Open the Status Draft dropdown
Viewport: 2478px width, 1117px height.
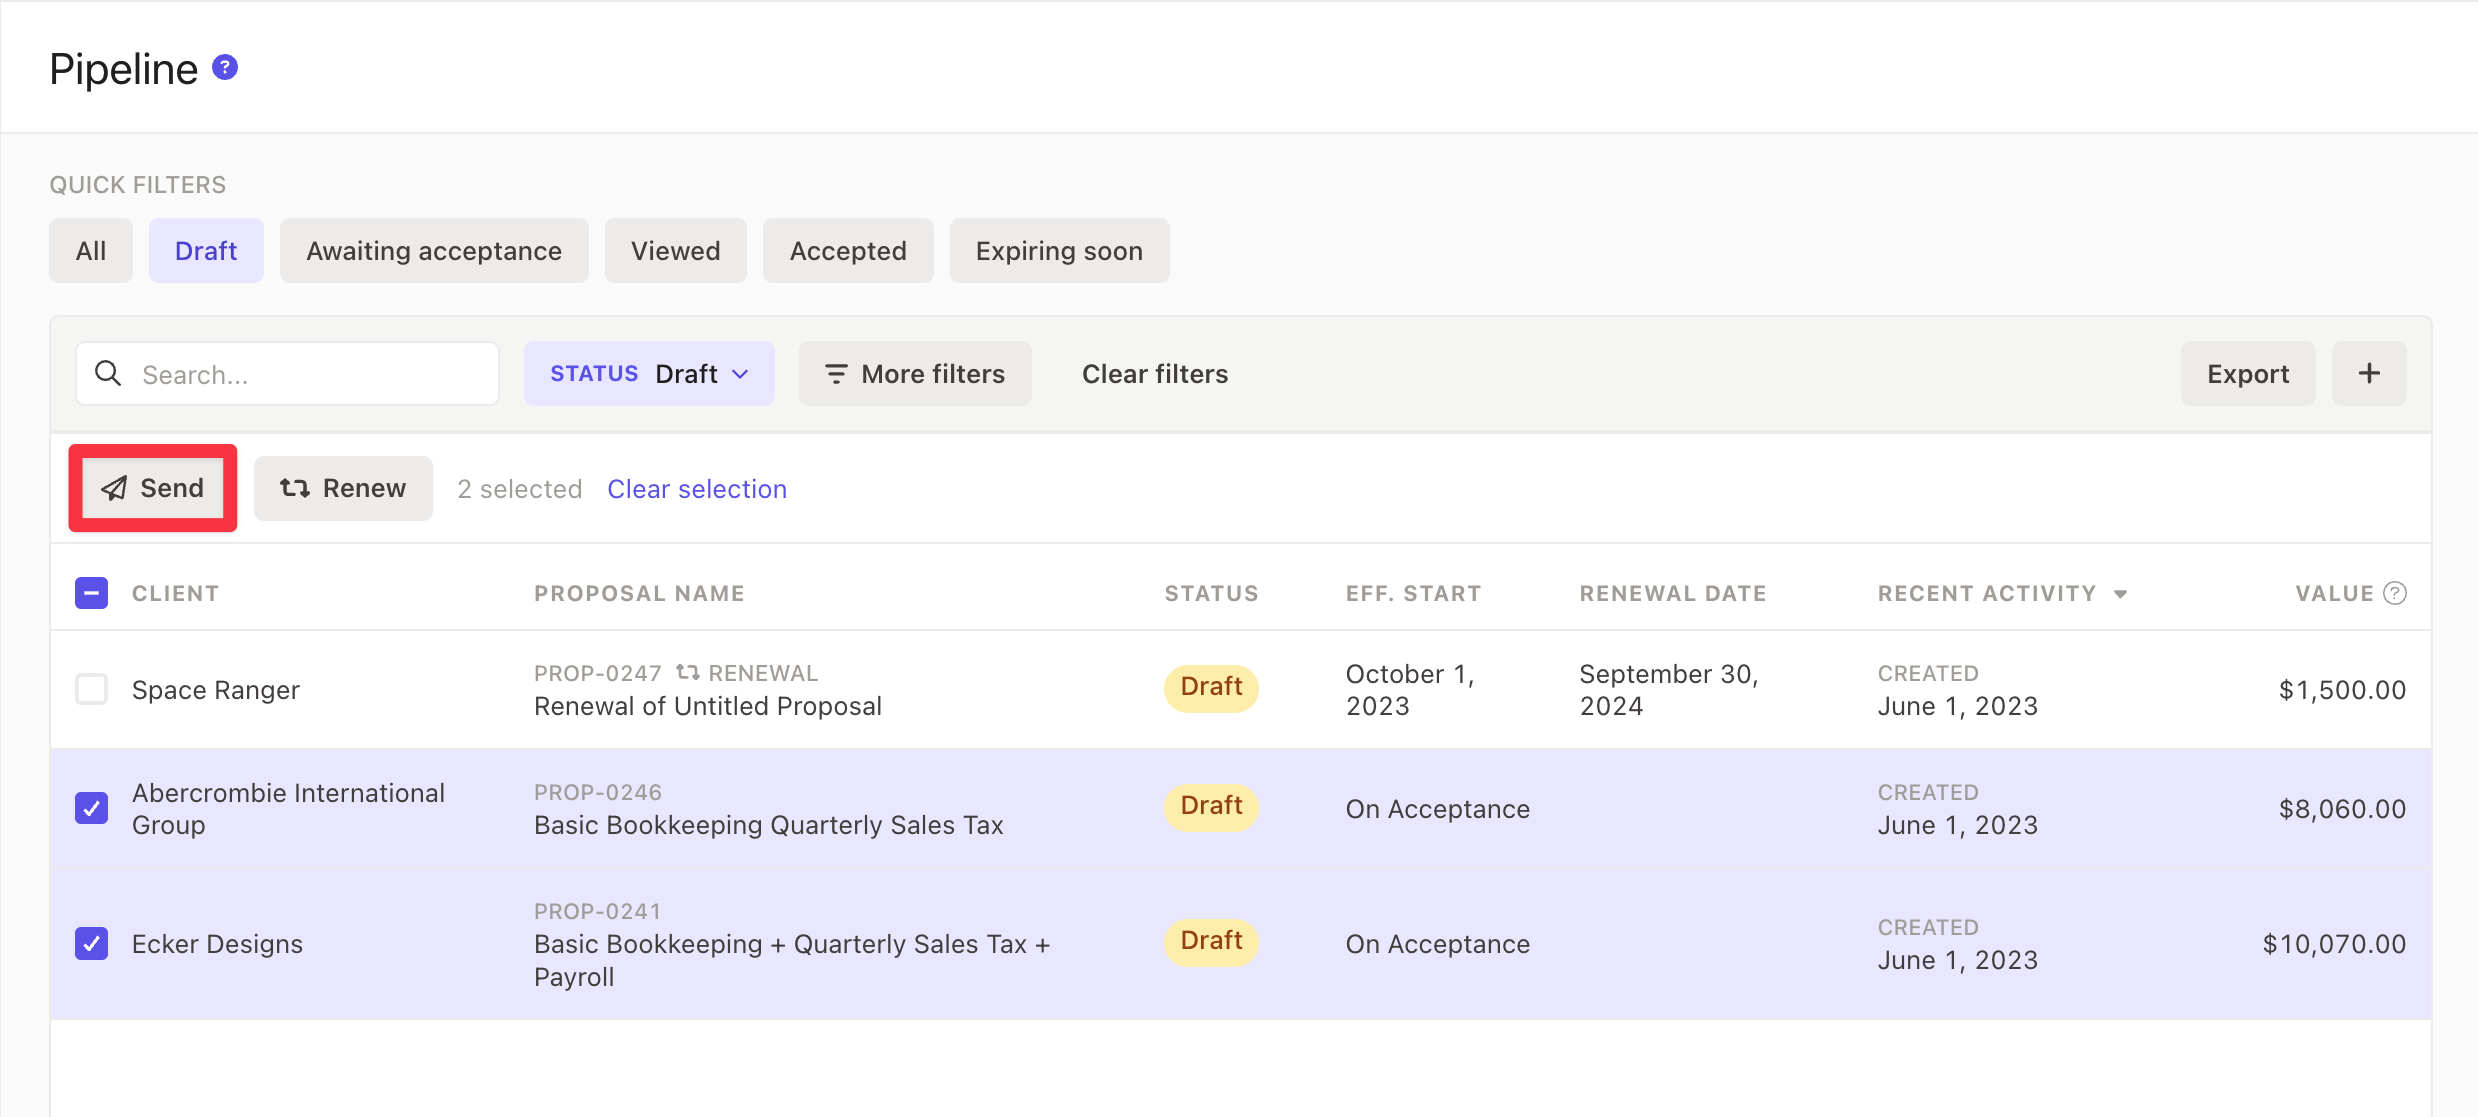649,374
